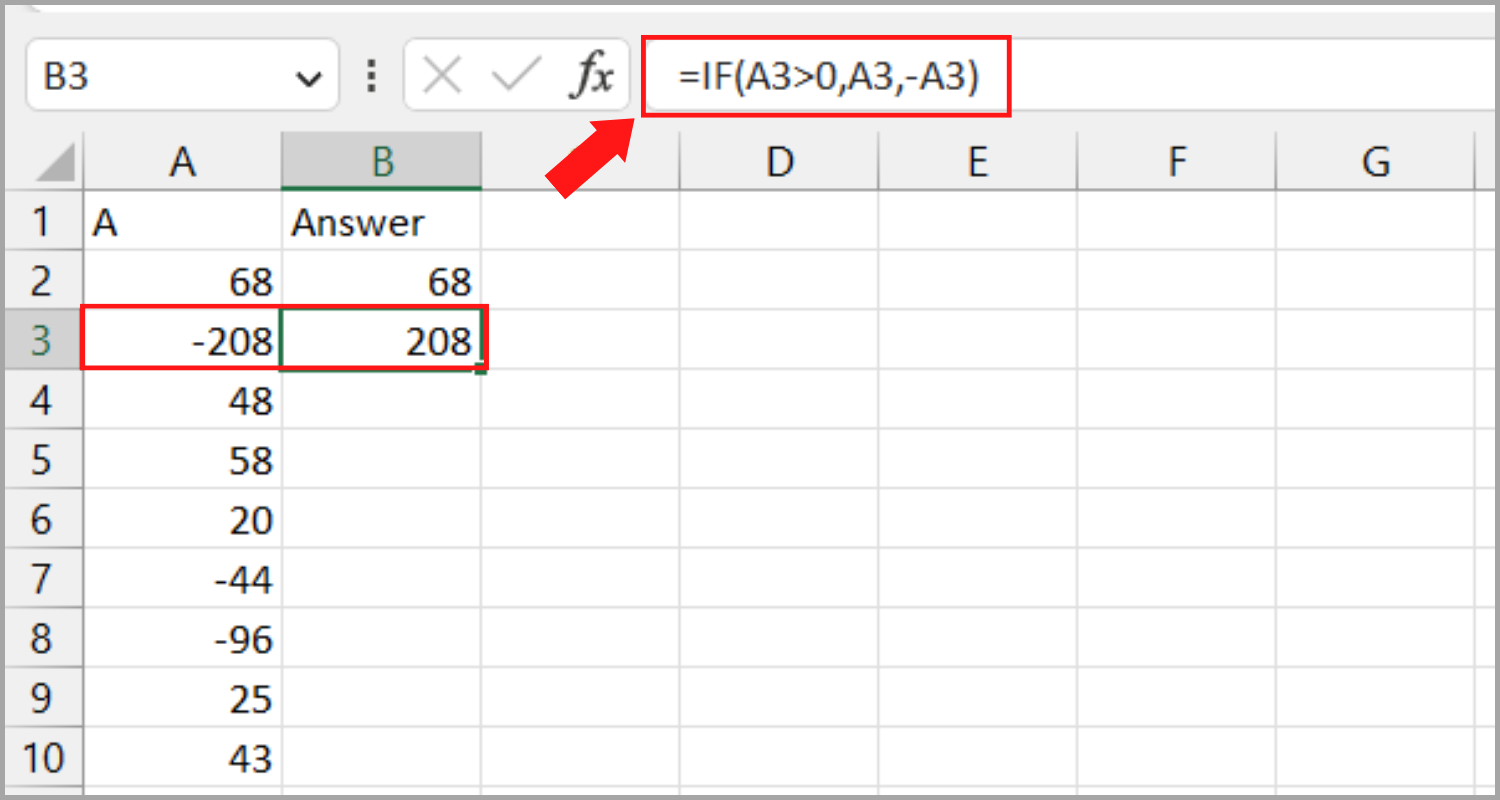Click the Name Box showing B3
This screenshot has height=800, width=1500.
coord(182,75)
